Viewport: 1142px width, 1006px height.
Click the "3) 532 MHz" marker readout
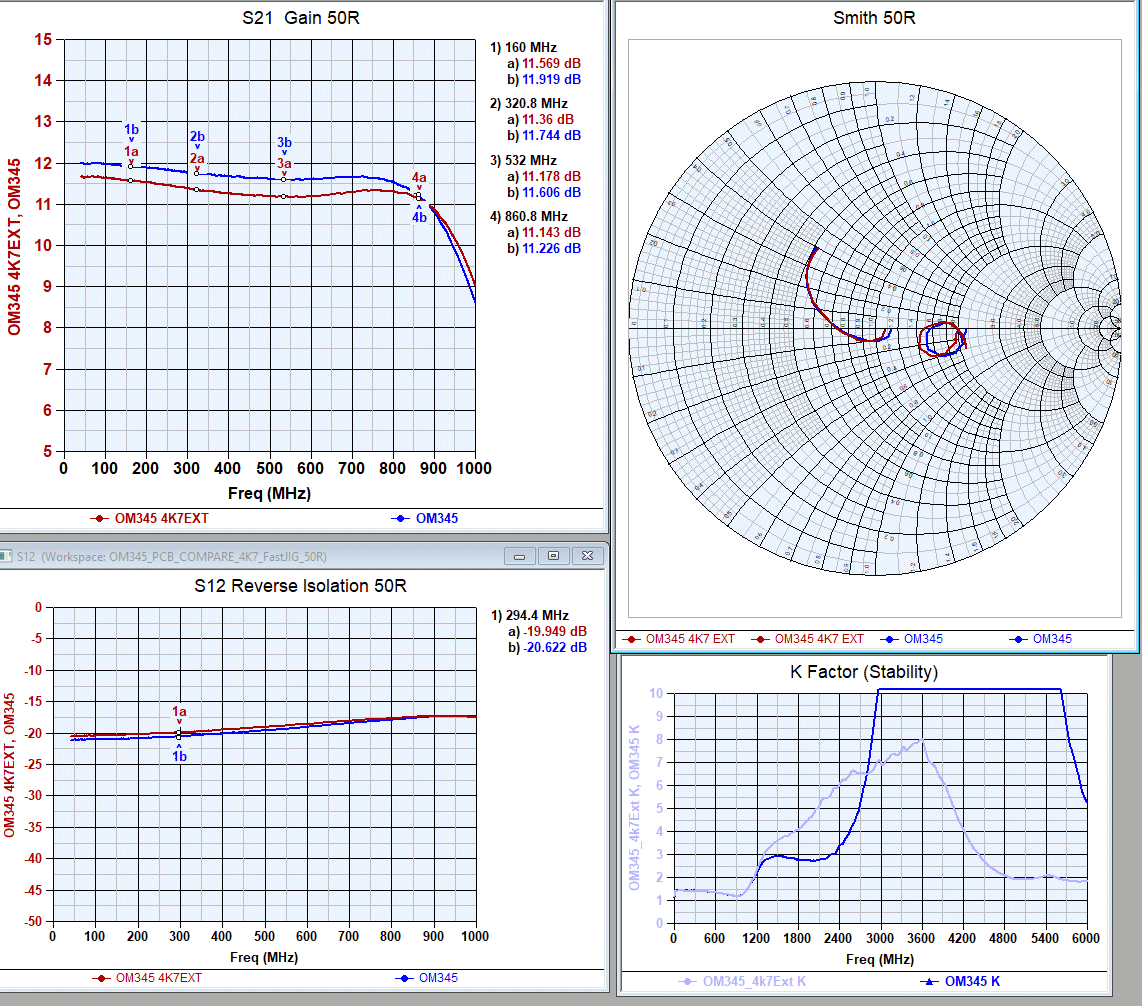[x=523, y=161]
